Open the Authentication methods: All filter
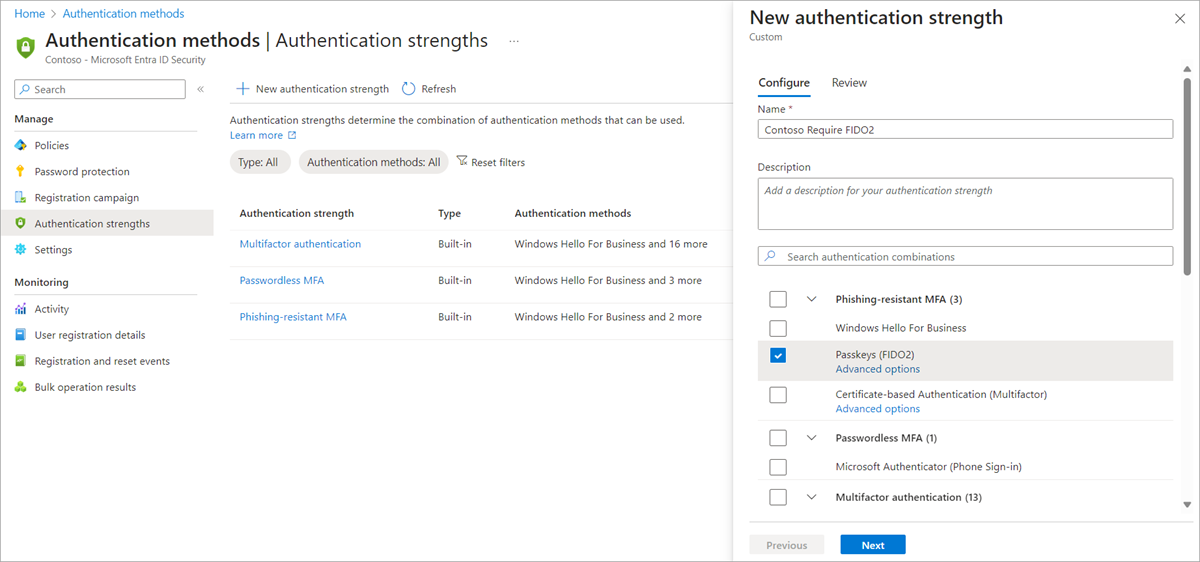Screen dimensions: 1200x562 [373, 162]
